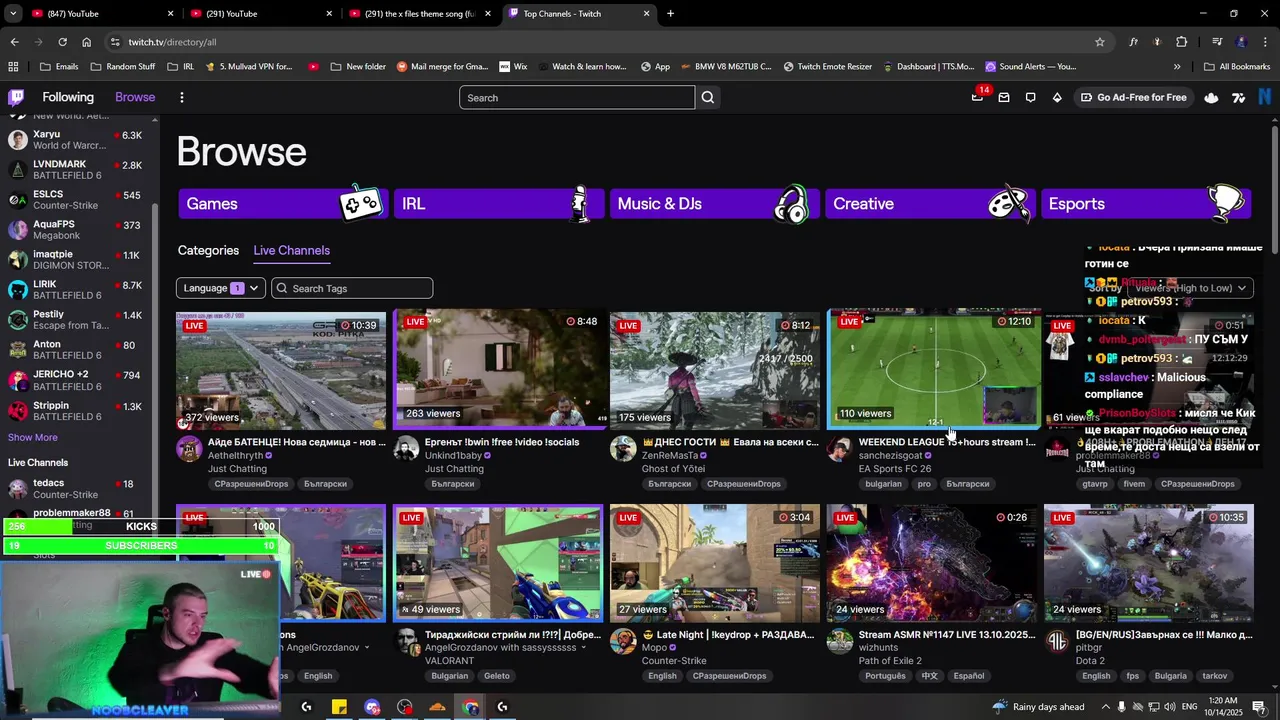Image resolution: width=1280 pixels, height=720 pixels.
Task: Open the three-dot menu beside Browse
Action: (x=181, y=97)
